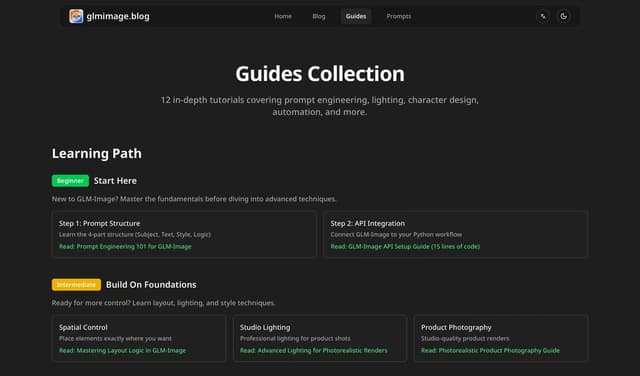640x376 pixels.
Task: Click the glmimage.blog site name
Action: 118,16
